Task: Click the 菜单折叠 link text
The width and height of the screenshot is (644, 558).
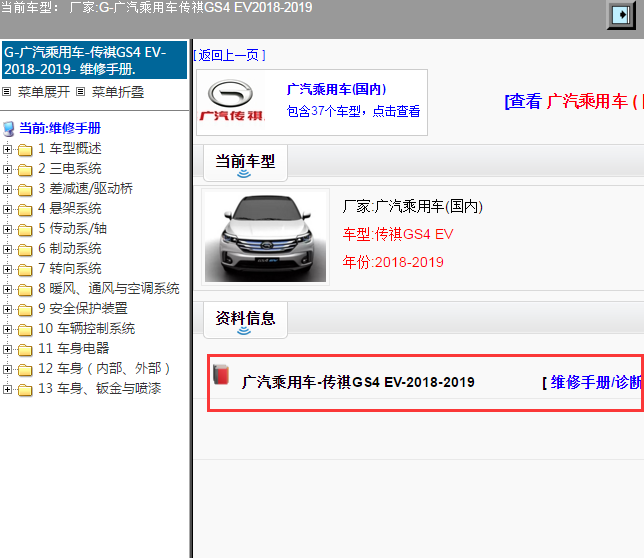Action: [118, 92]
